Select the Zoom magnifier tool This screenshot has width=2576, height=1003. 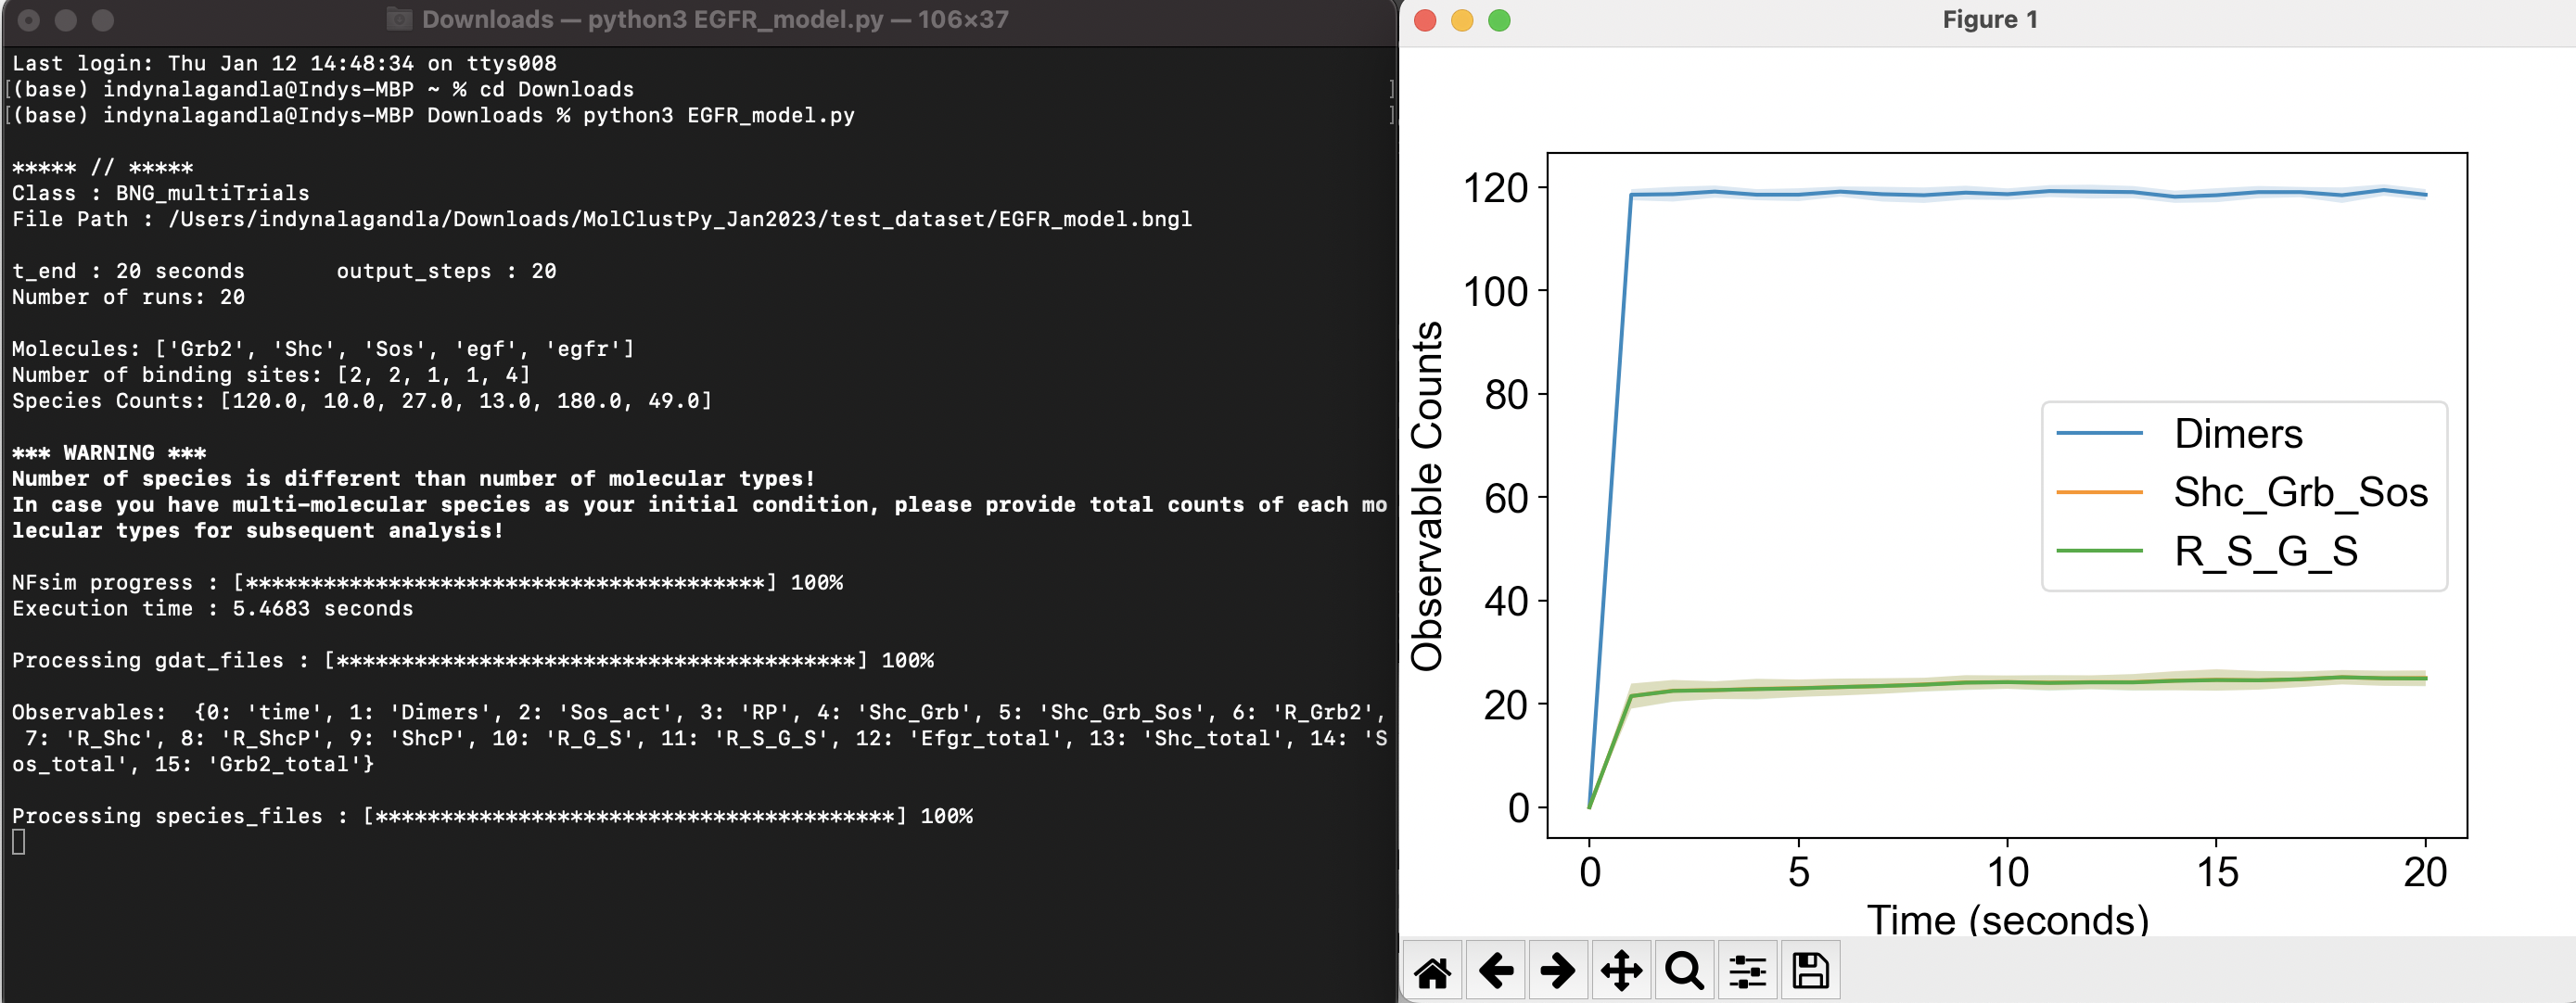pyautogui.click(x=1684, y=970)
